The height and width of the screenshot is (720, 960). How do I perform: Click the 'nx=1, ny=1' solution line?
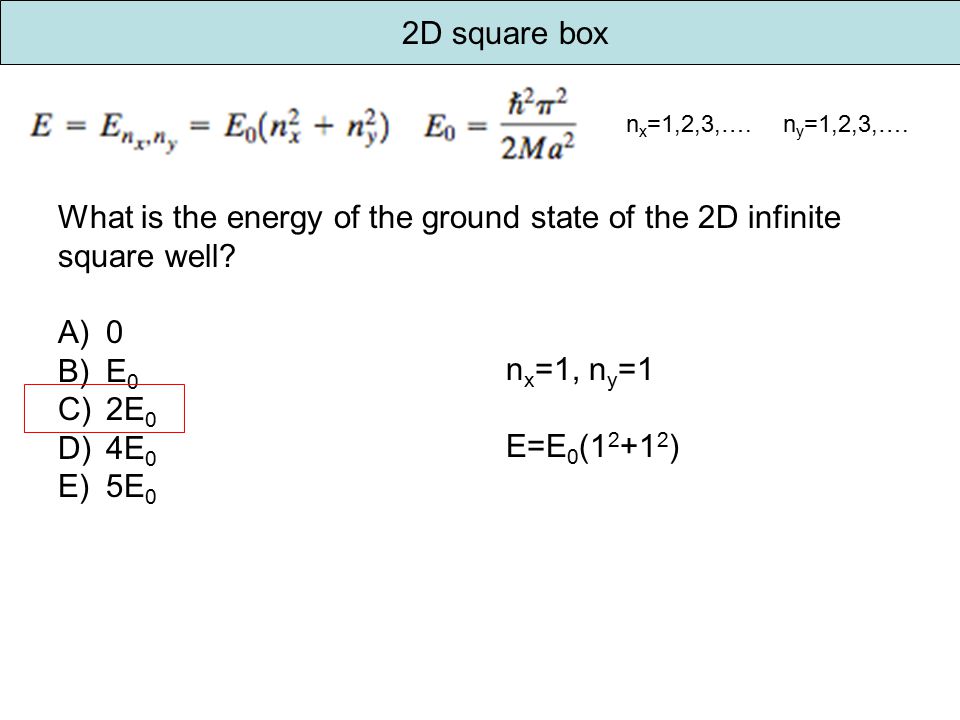tap(579, 372)
